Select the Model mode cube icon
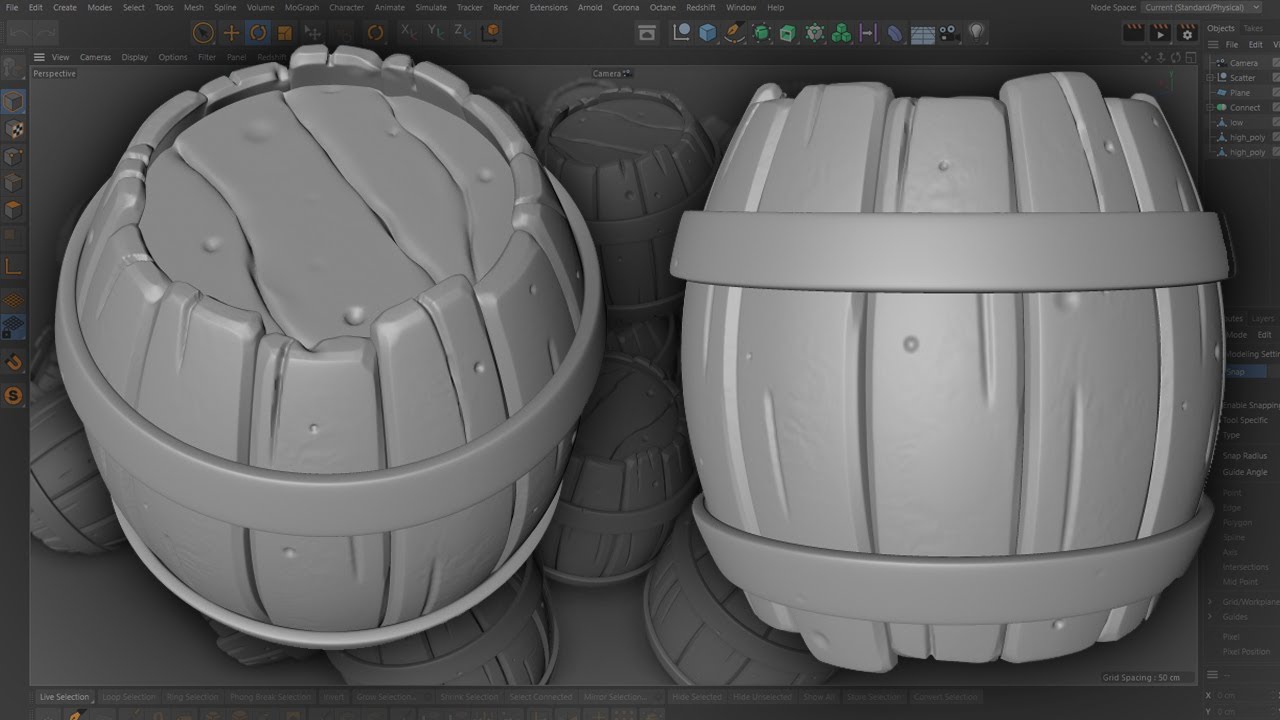The width and height of the screenshot is (1280, 720). click(14, 101)
